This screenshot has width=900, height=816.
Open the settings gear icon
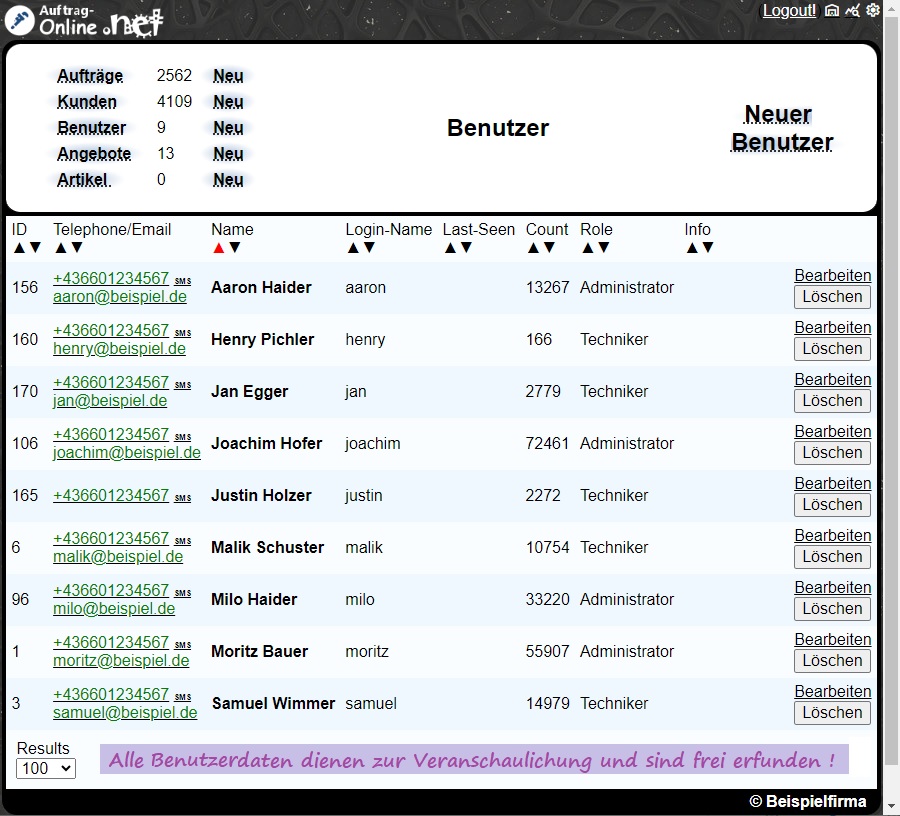[x=873, y=11]
